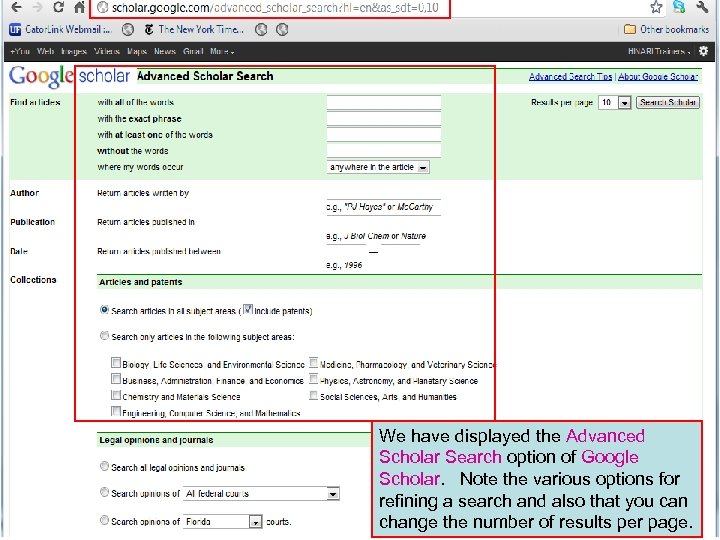
Task: Open the About Google Scholar link
Action: pos(658,77)
